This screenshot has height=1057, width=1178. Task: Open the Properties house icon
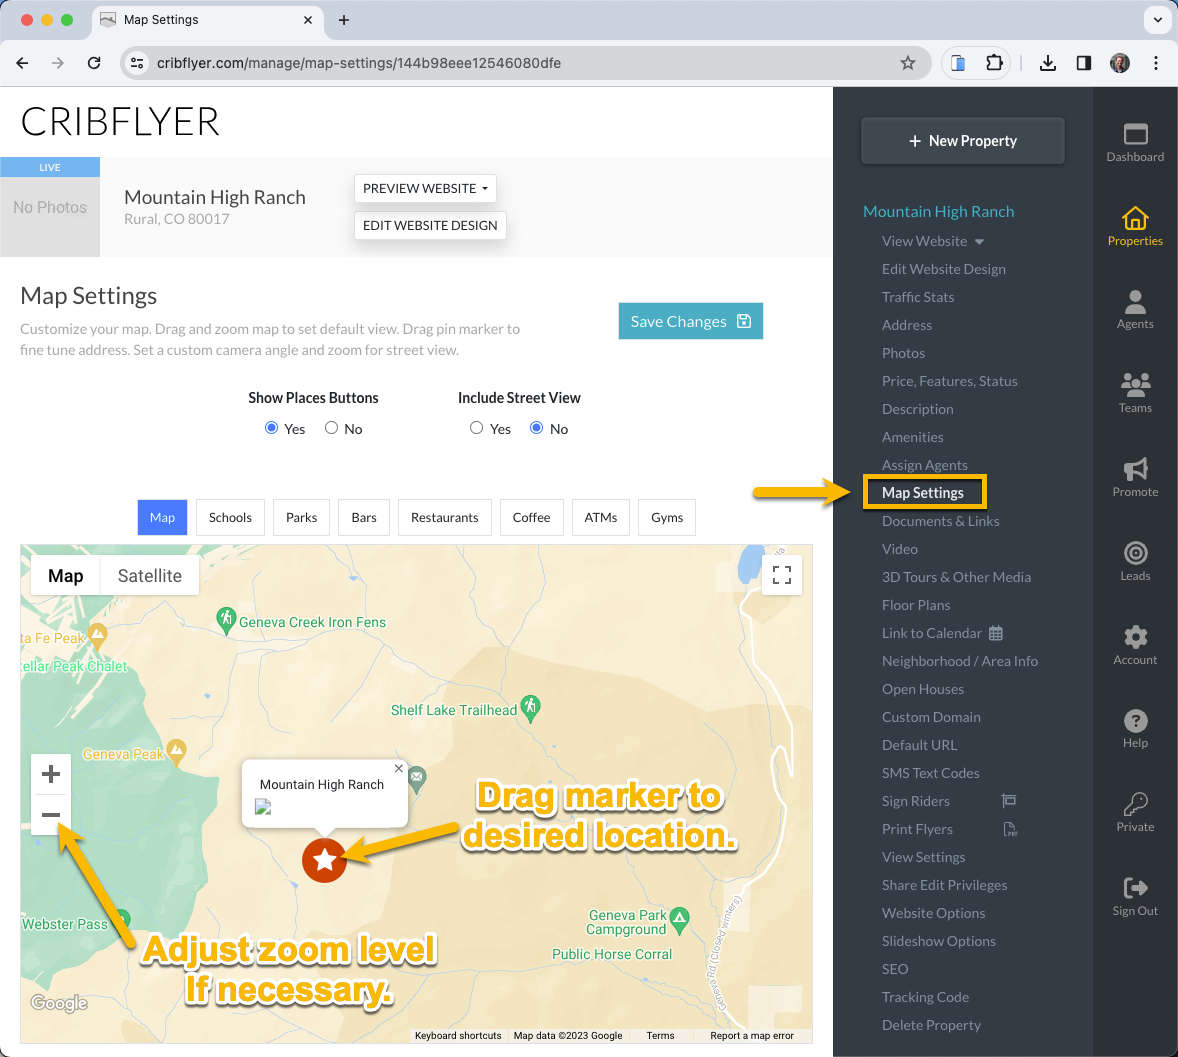[x=1134, y=218]
